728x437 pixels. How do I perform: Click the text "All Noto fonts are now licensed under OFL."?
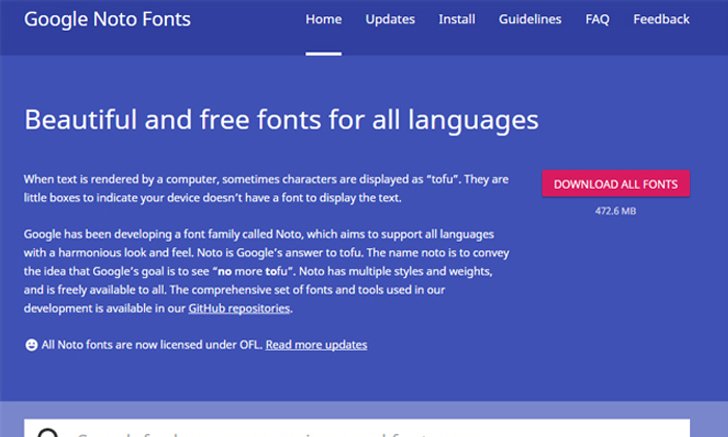[x=152, y=345]
